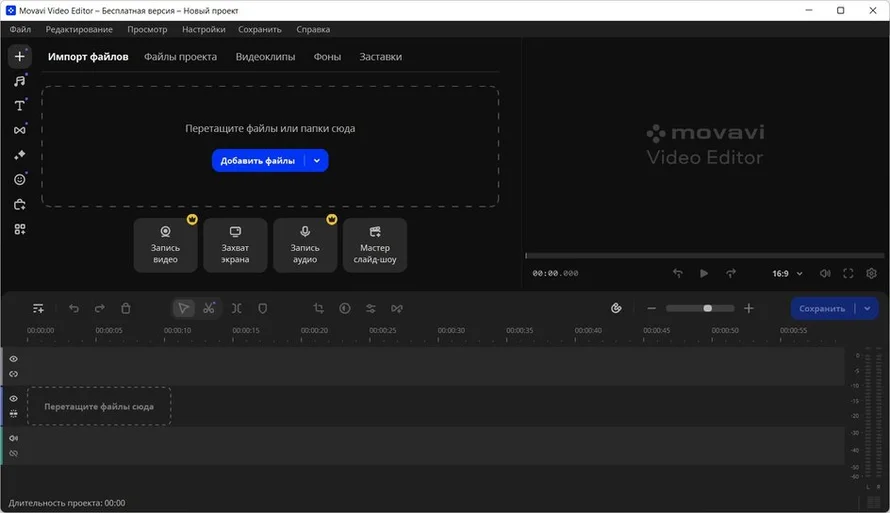
Task: Hide the main video track
Action: (x=14, y=398)
